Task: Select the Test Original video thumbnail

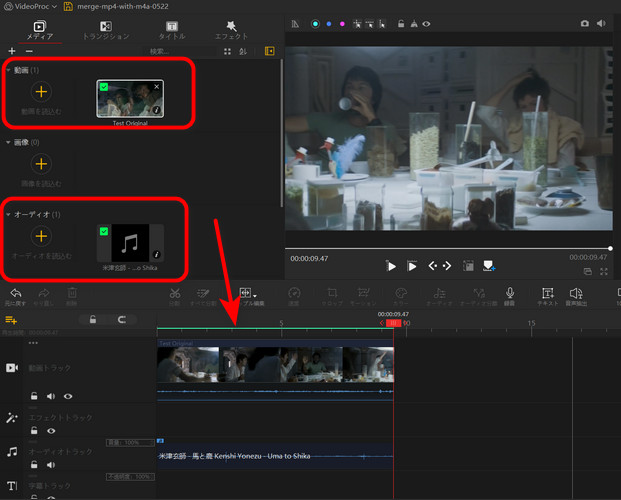Action: [x=130, y=99]
